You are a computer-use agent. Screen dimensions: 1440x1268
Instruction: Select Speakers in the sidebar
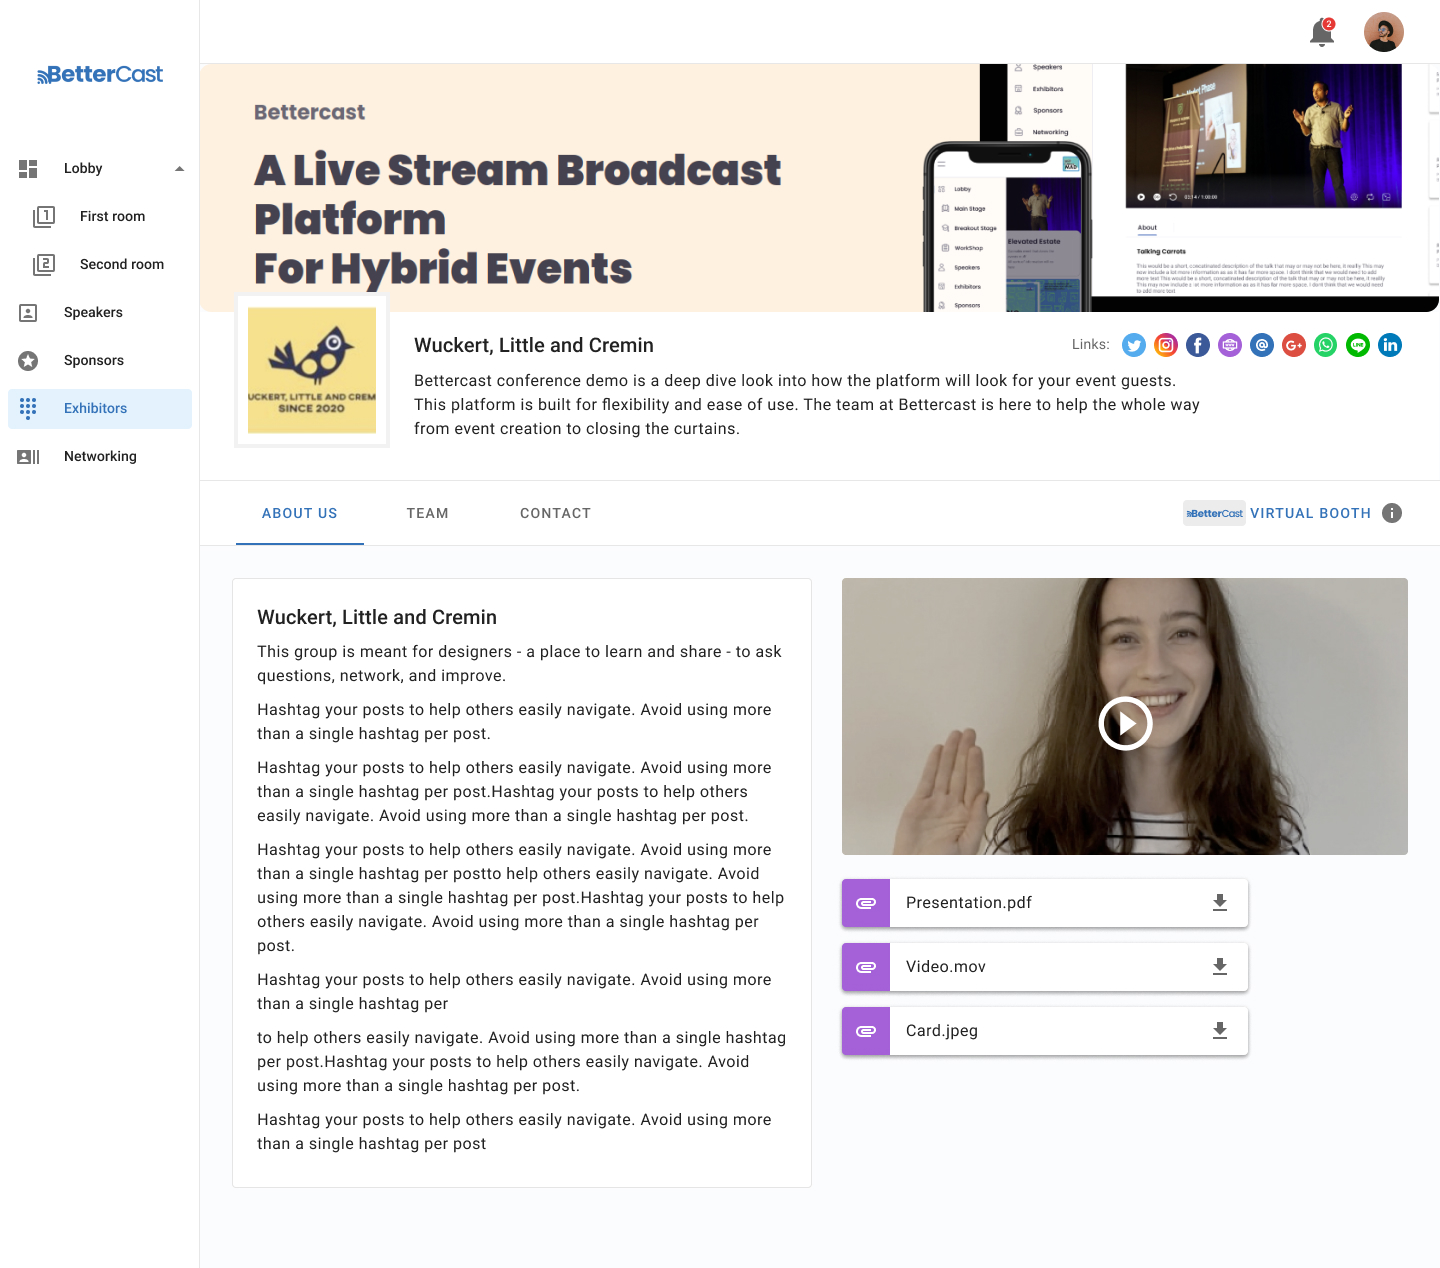(x=93, y=312)
